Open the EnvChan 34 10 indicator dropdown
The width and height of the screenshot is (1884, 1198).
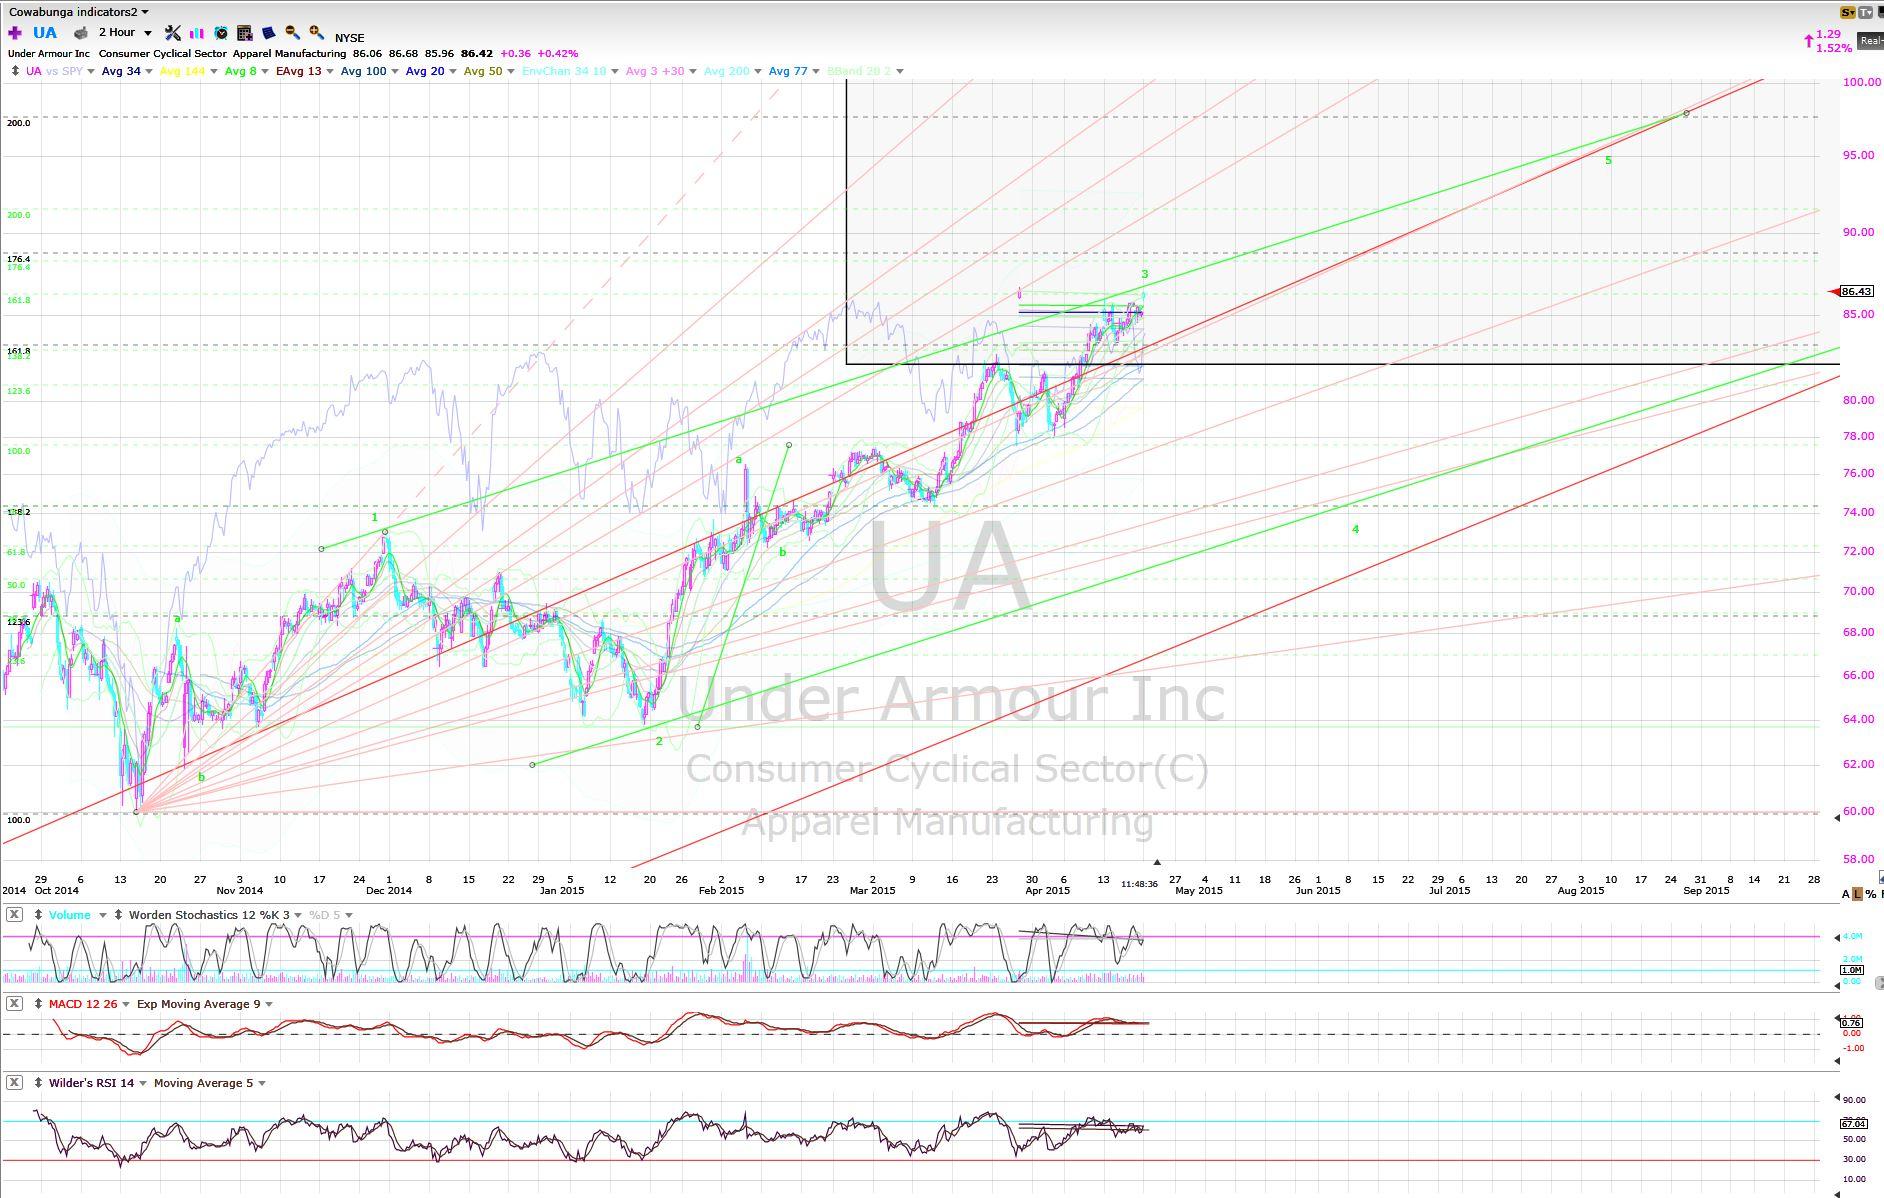click(x=615, y=71)
